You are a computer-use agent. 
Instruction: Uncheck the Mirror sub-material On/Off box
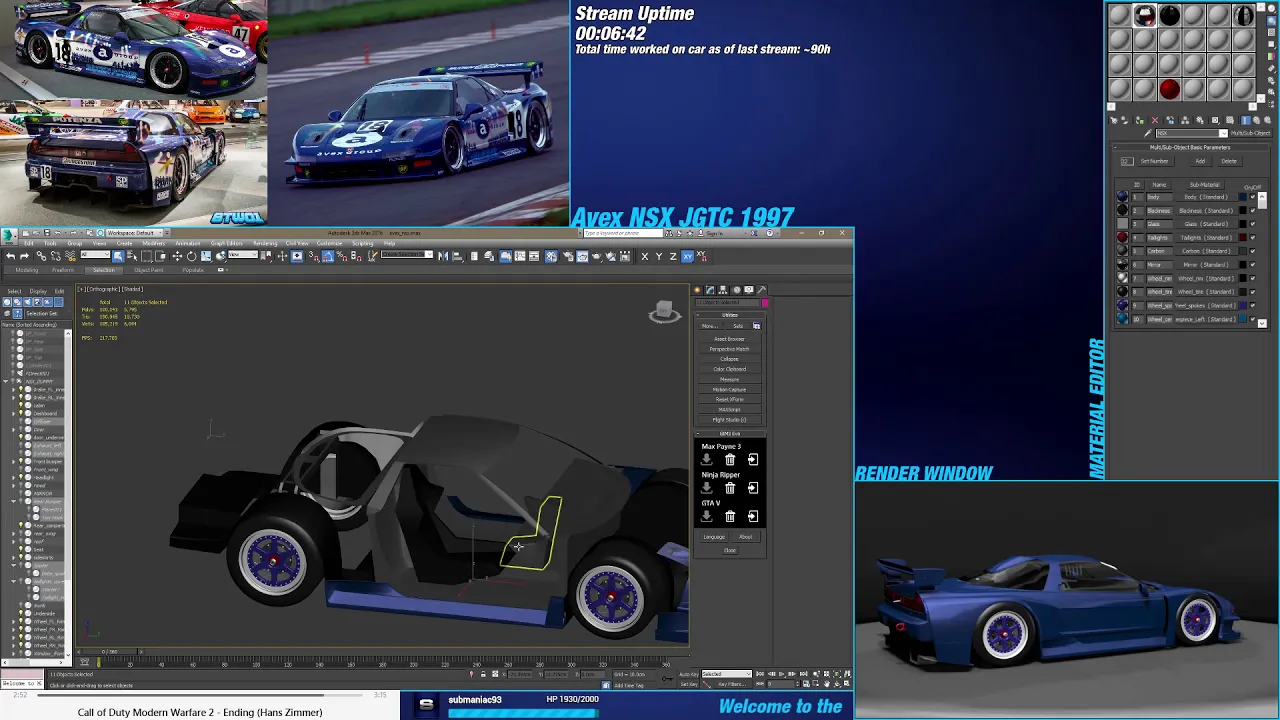point(1253,265)
